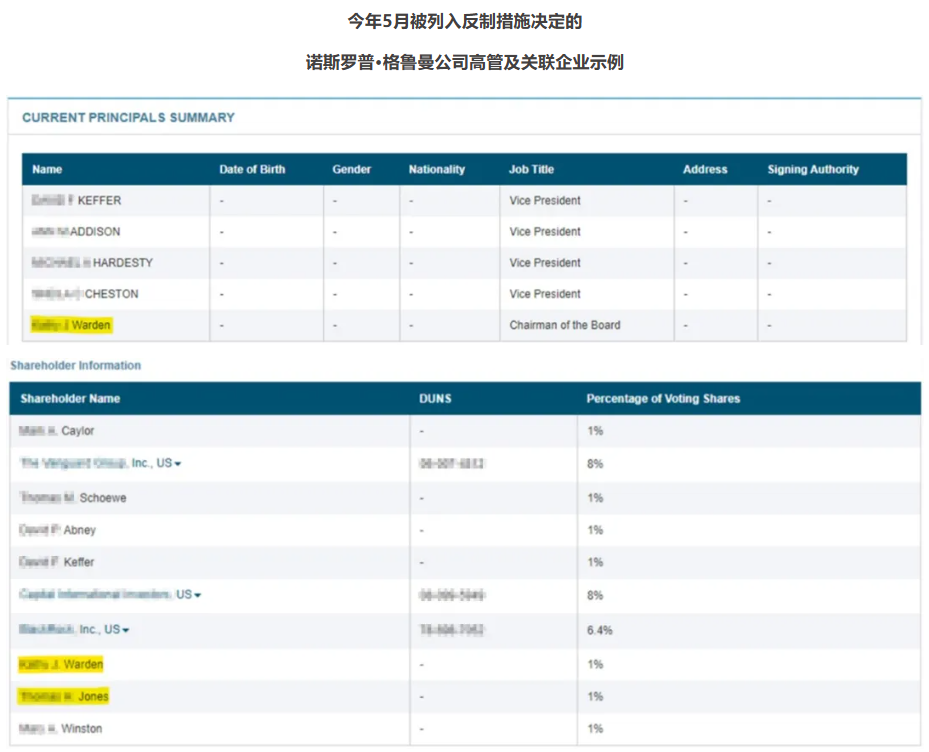Select the KEFFER name in the principals table
The width and height of the screenshot is (929, 752).
pyautogui.click(x=76, y=200)
